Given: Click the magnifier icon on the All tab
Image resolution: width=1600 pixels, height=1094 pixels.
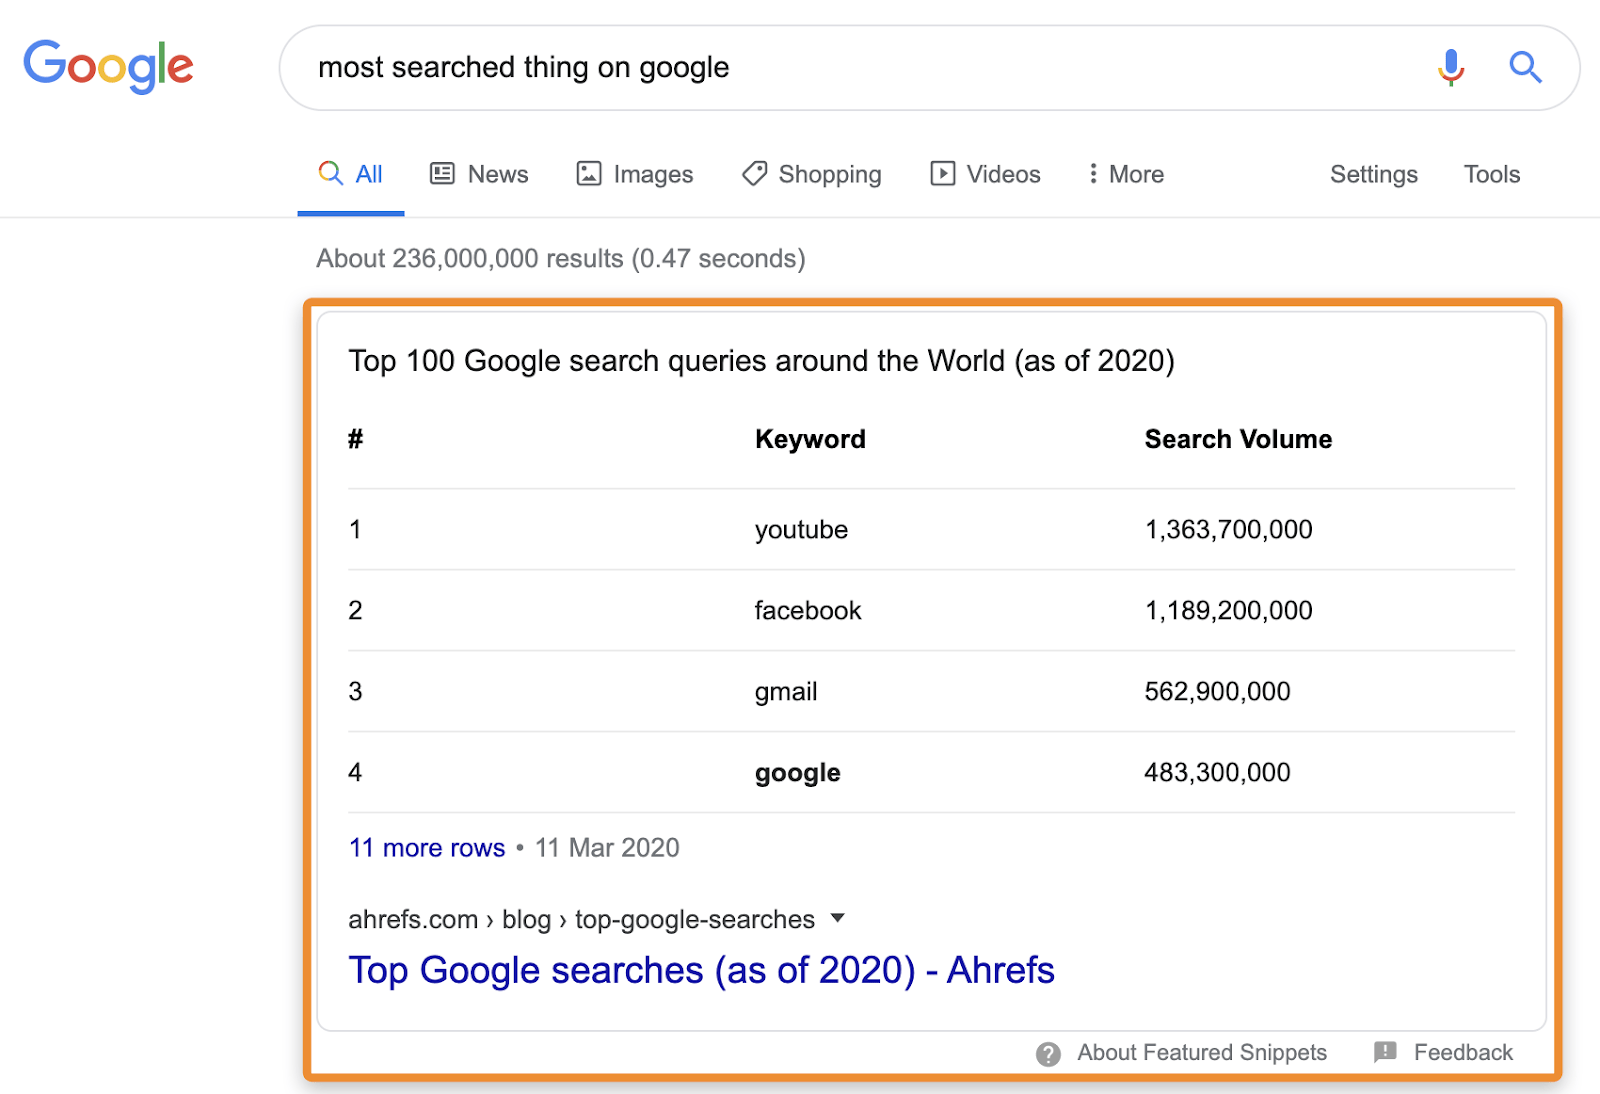Looking at the screenshot, I should 330,173.
